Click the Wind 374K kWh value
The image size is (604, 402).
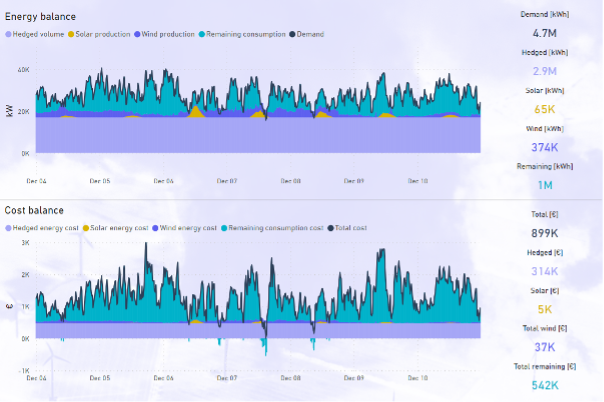click(543, 147)
